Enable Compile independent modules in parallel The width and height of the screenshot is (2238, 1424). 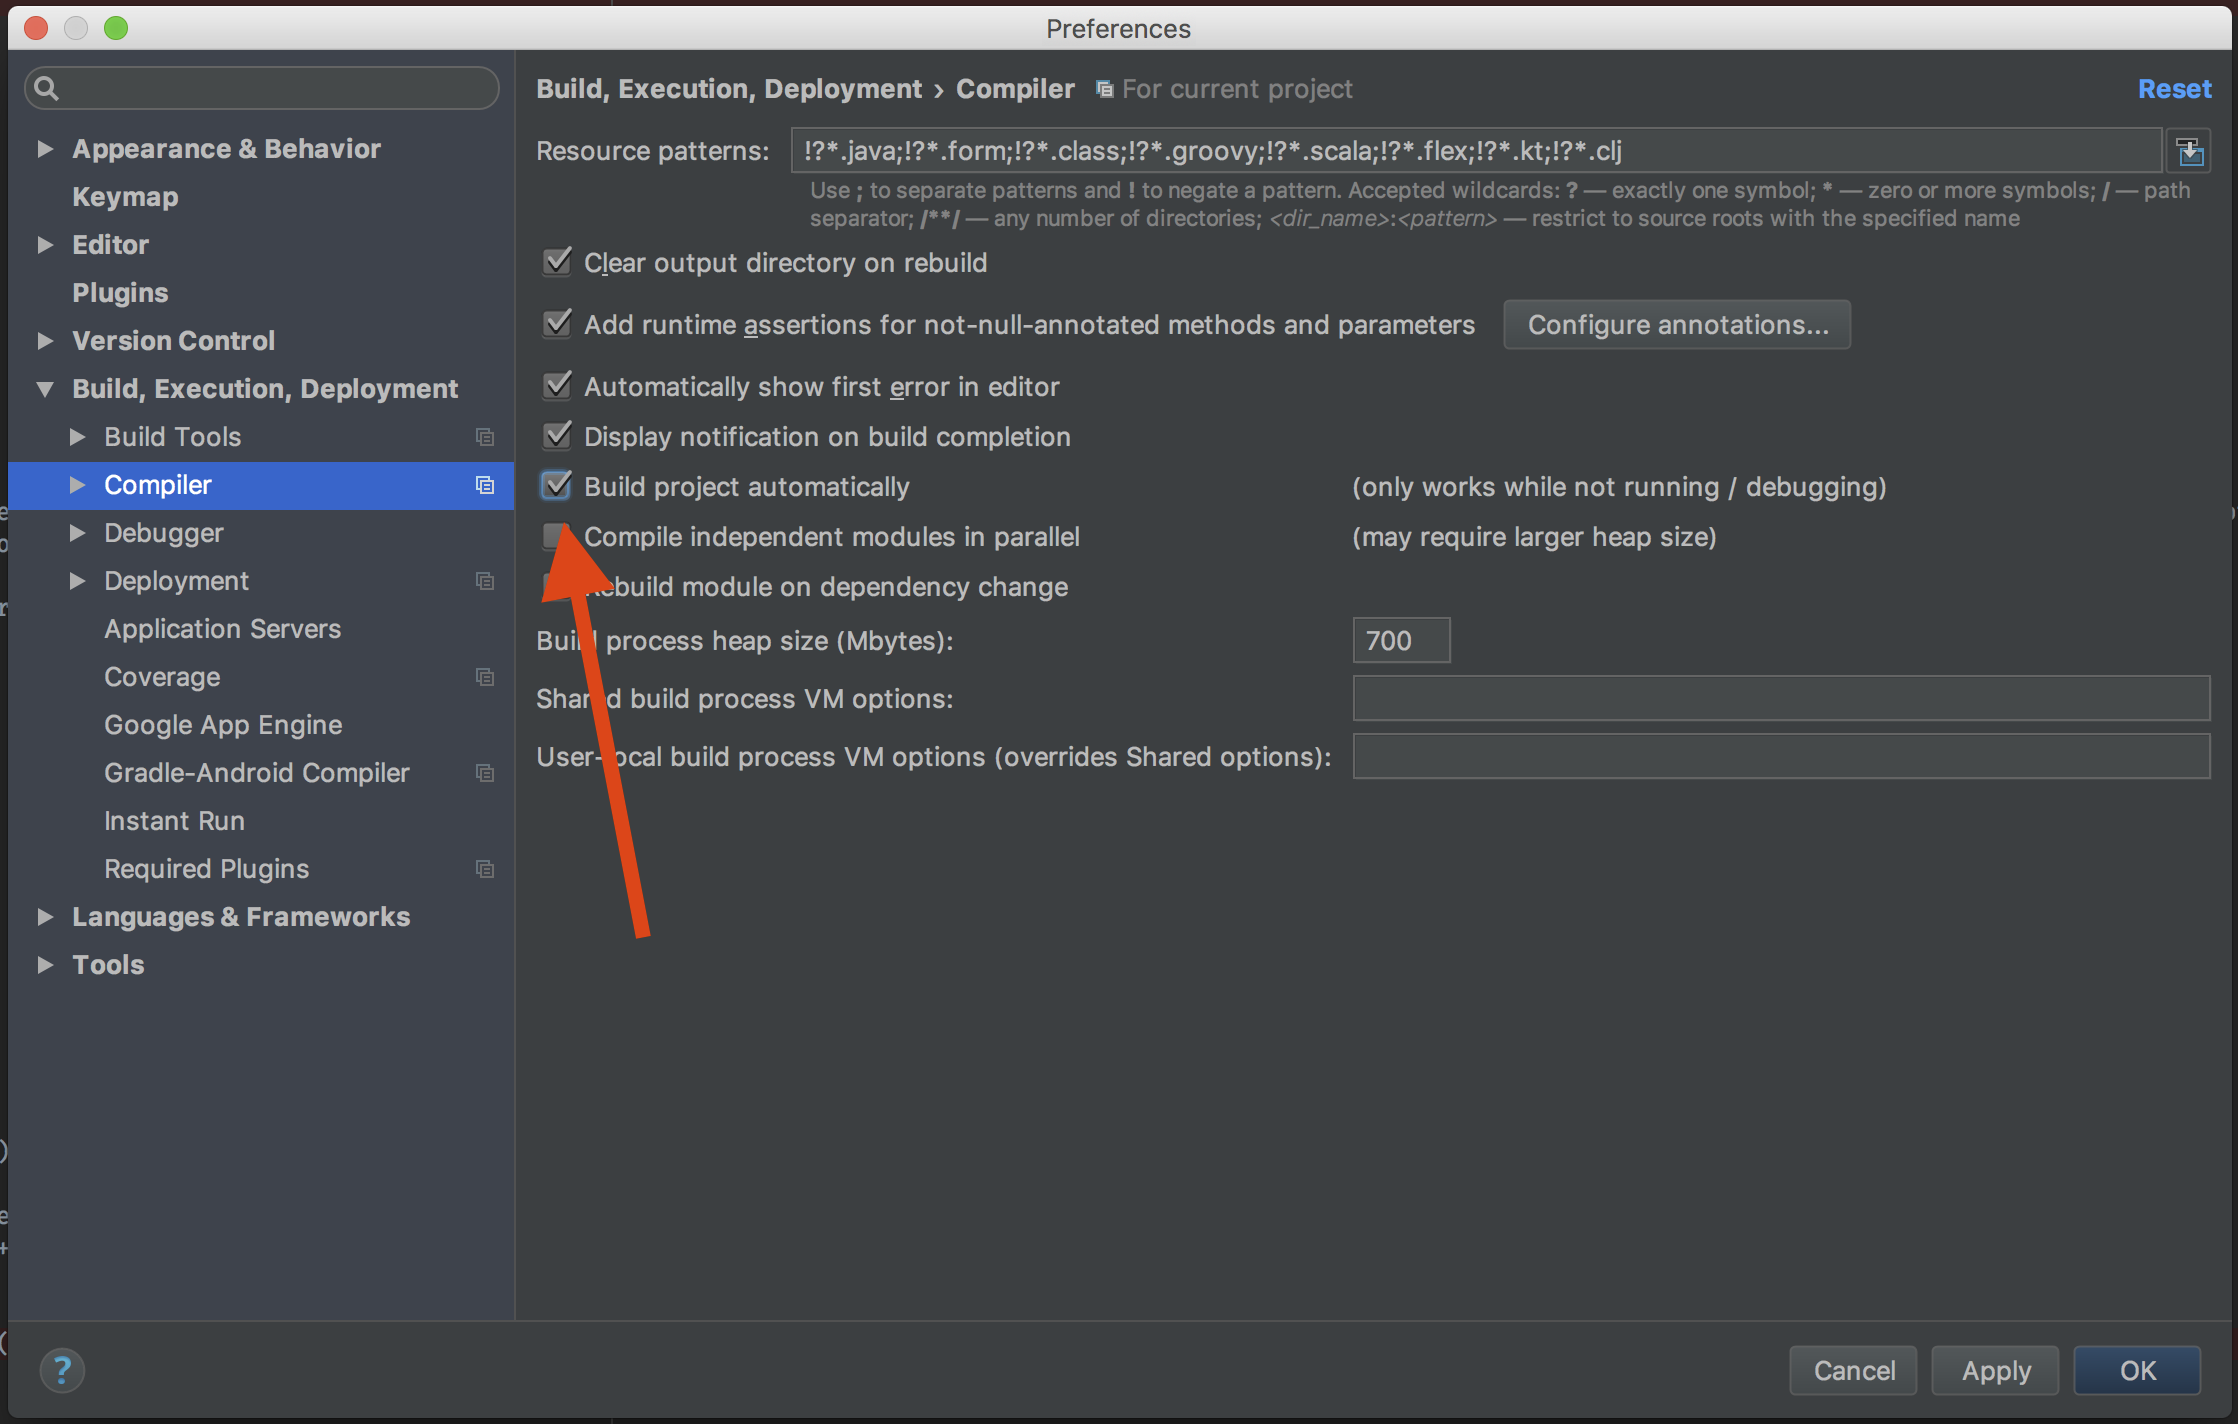click(x=556, y=535)
